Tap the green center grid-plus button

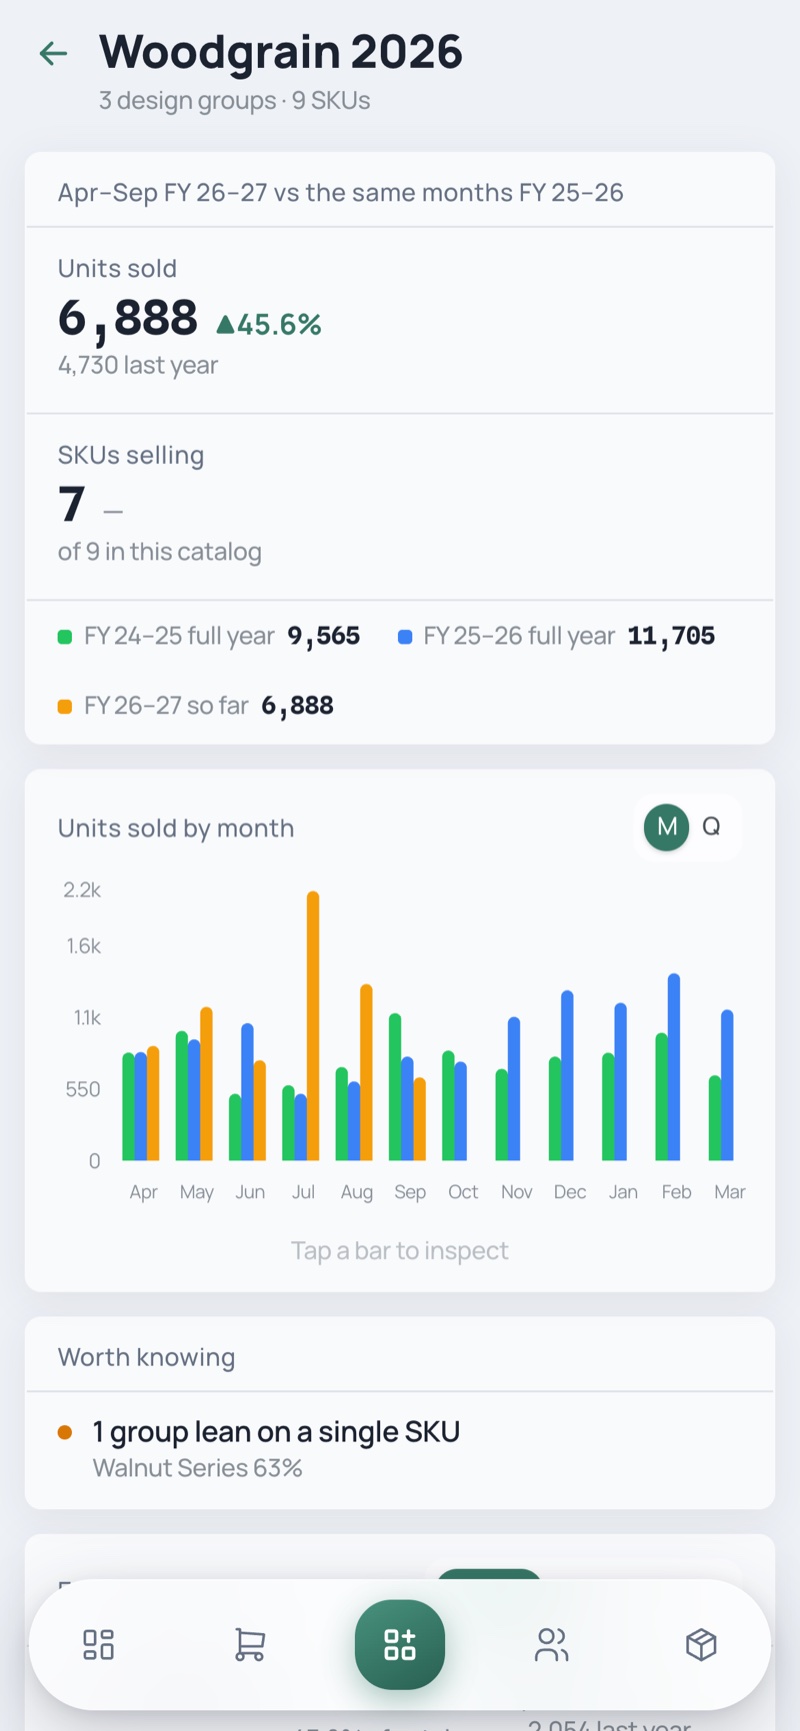400,1644
